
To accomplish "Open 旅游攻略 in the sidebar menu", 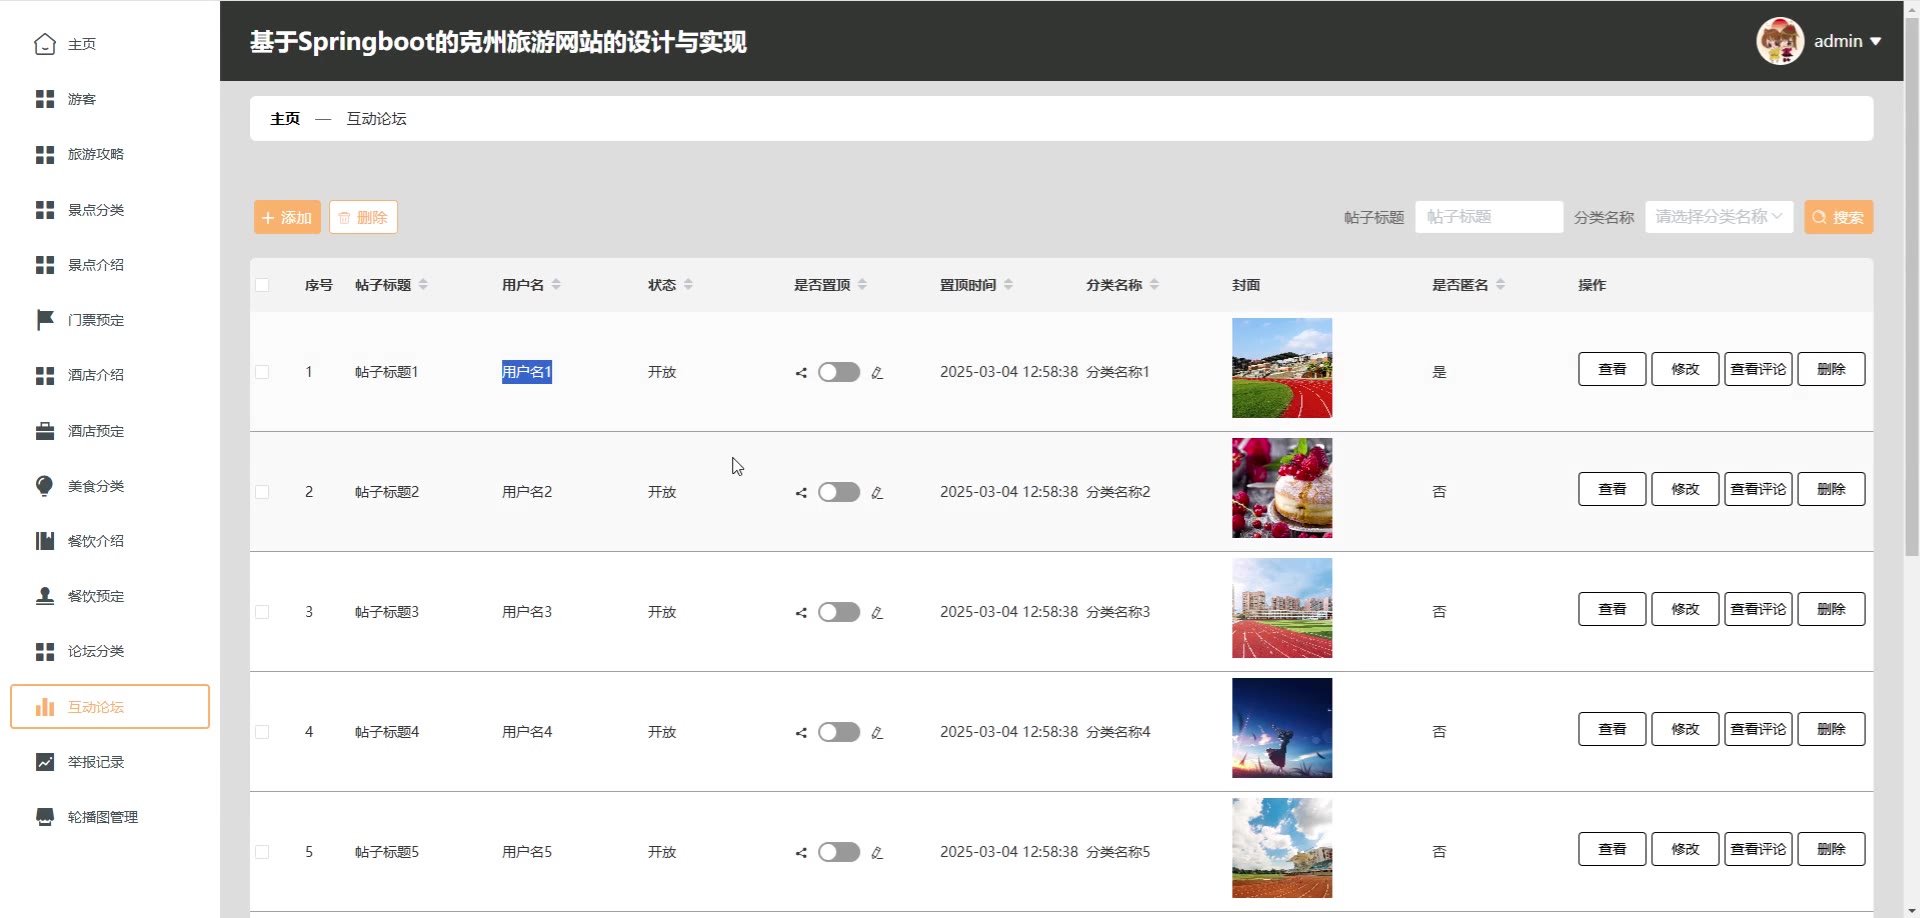I will [x=96, y=154].
